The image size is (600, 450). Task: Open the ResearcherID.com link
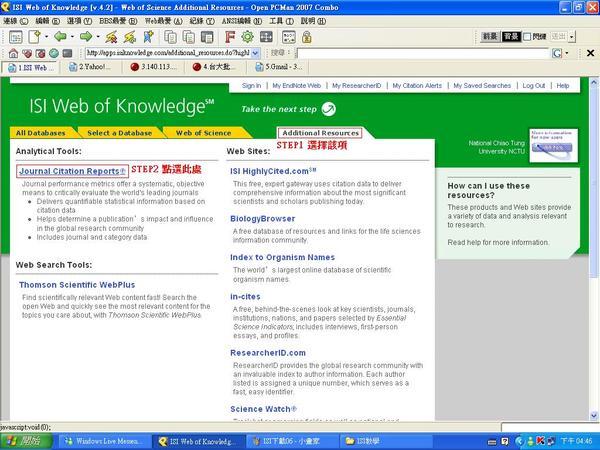[268, 353]
